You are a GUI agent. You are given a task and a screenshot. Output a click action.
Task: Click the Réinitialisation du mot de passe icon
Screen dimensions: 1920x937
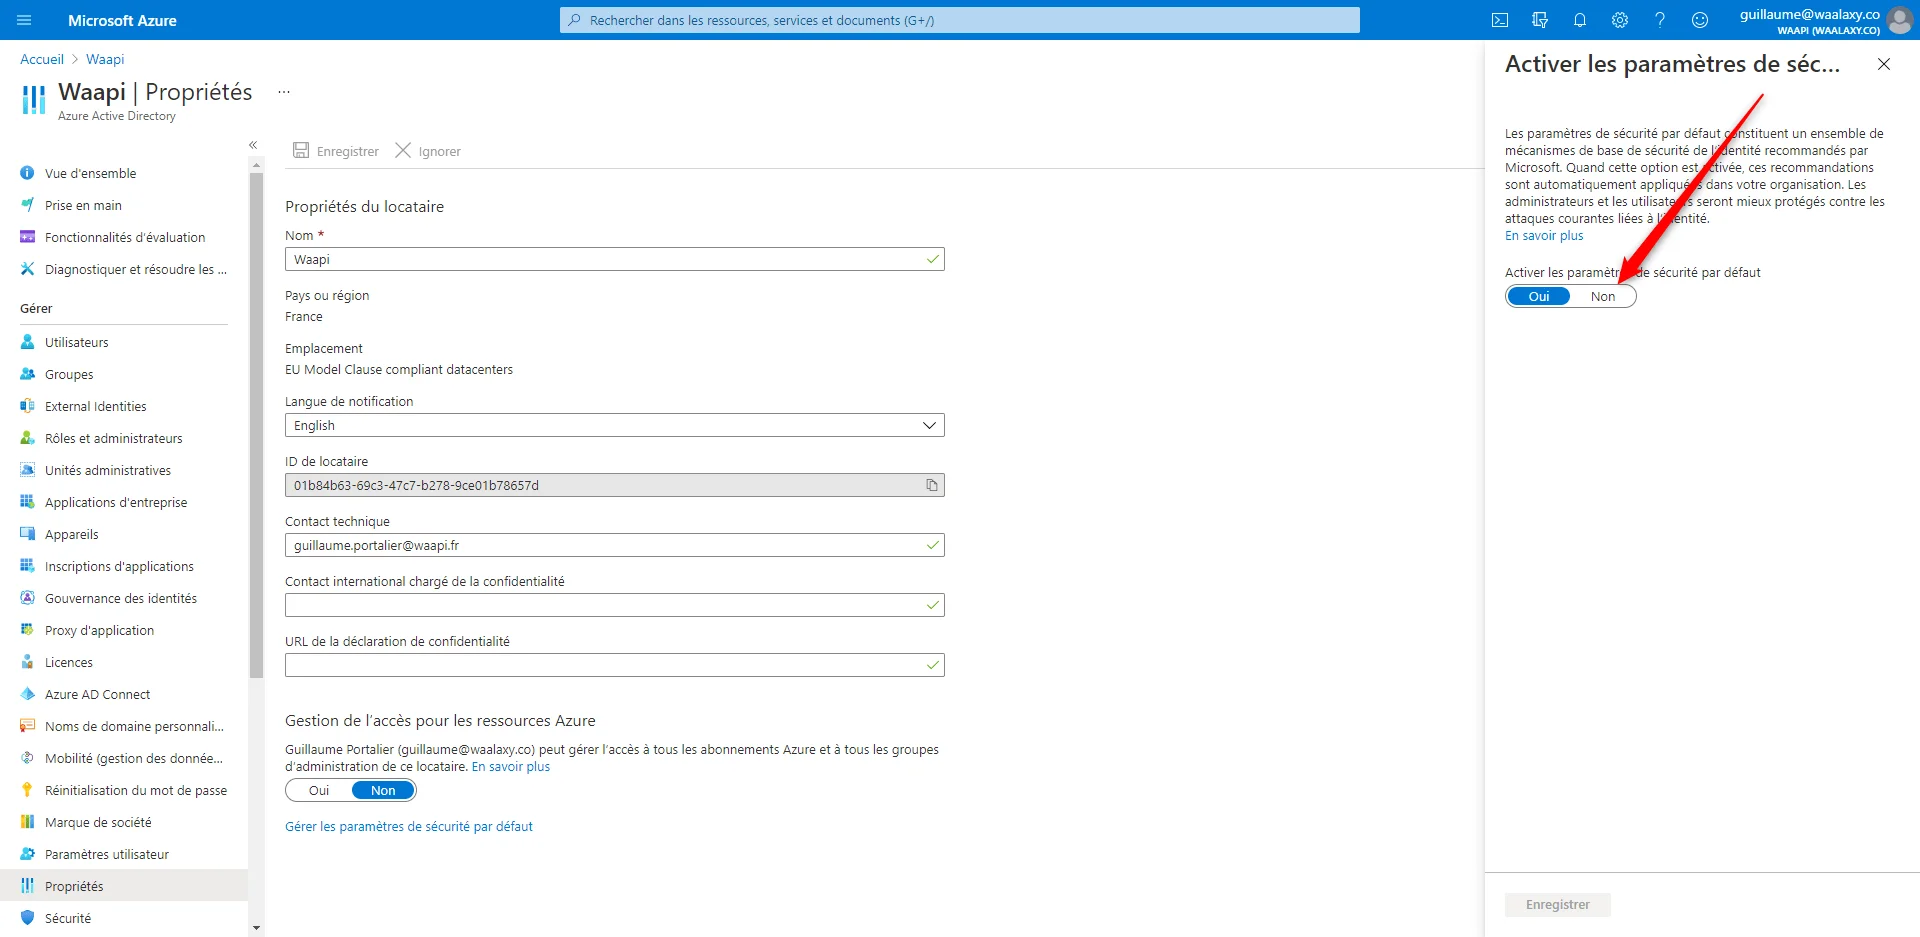(27, 790)
